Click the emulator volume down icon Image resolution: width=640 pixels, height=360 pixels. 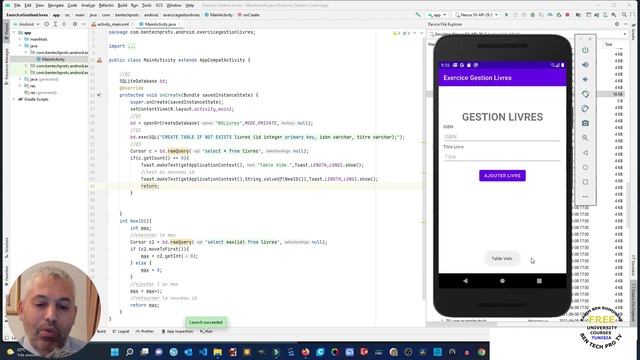coord(585,80)
